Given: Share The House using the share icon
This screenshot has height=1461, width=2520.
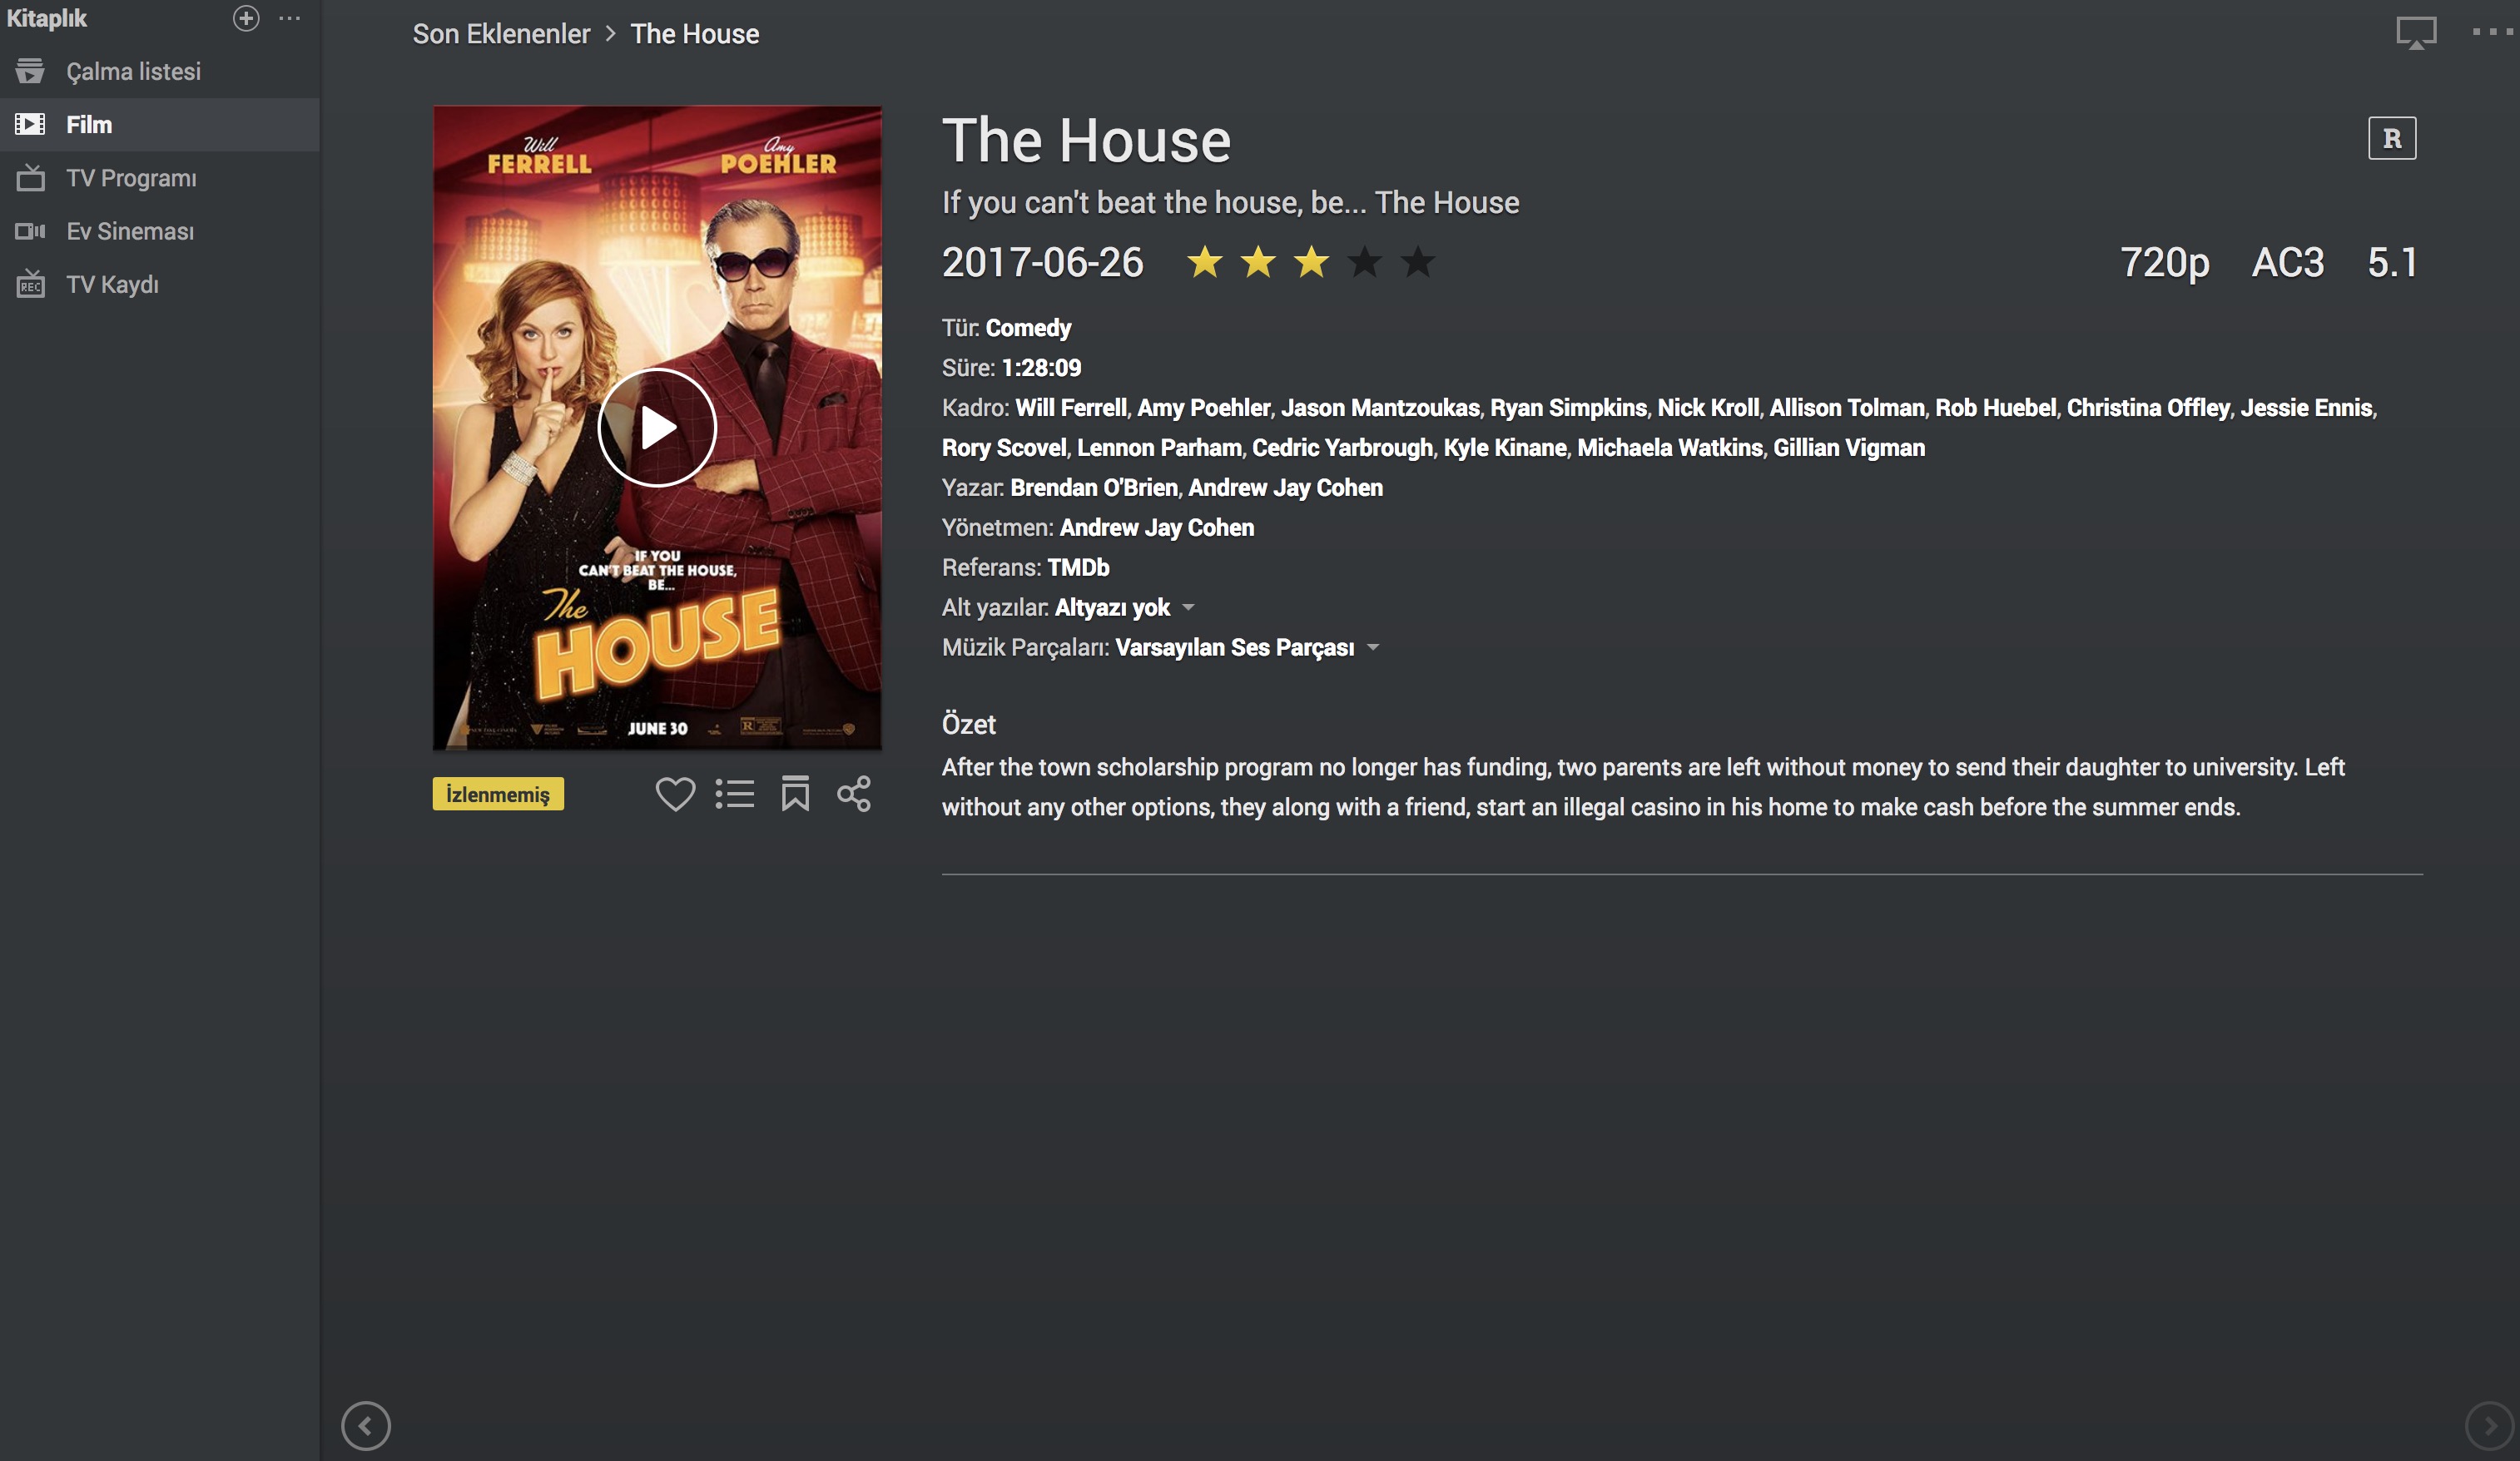Looking at the screenshot, I should (854, 794).
